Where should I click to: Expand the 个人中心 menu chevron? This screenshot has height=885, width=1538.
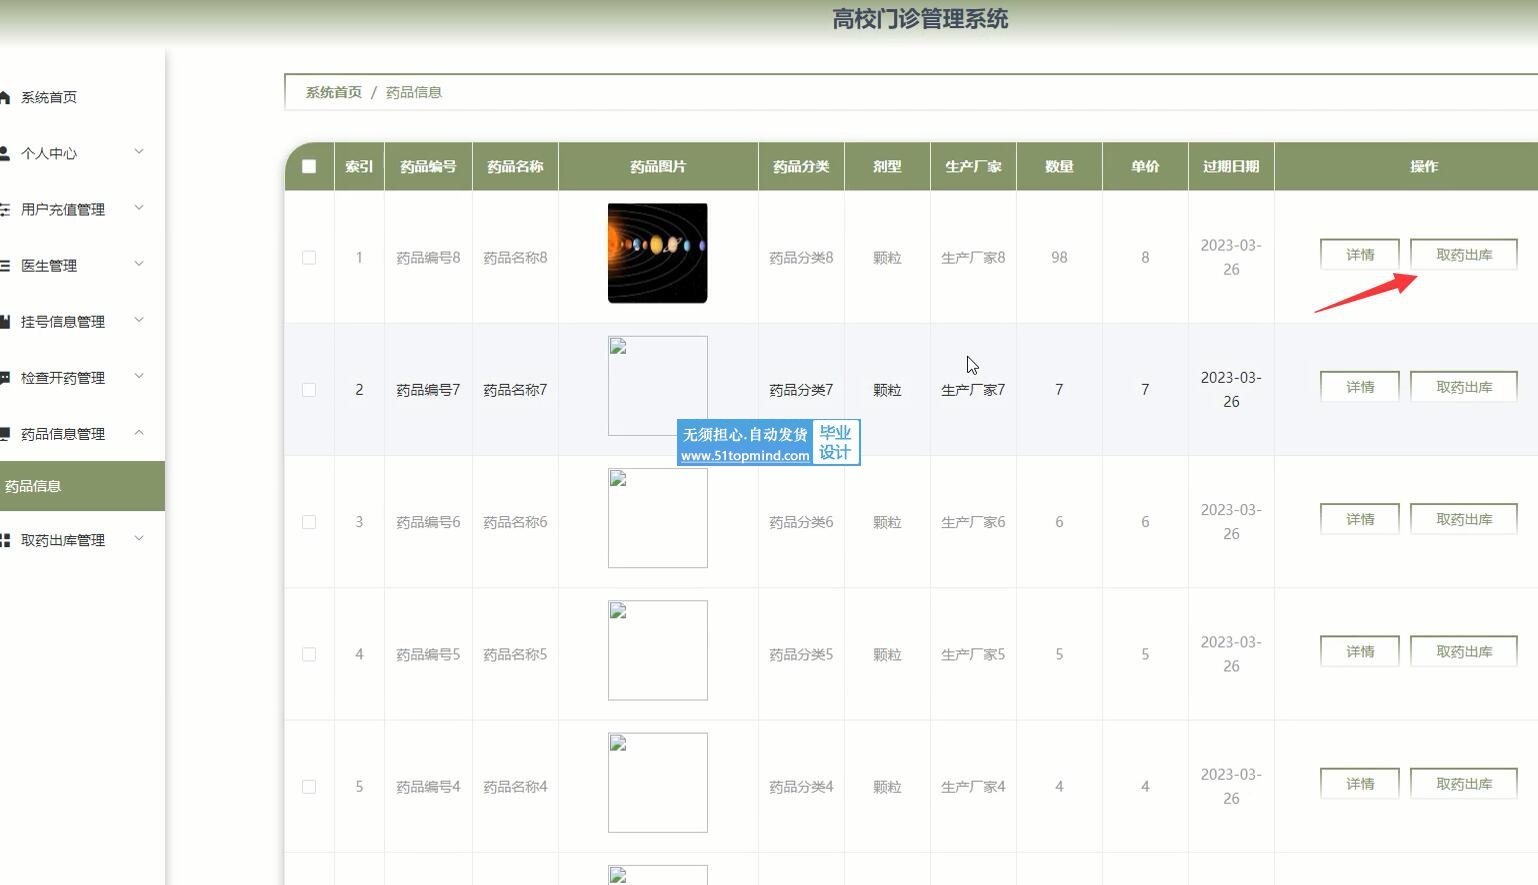click(139, 152)
